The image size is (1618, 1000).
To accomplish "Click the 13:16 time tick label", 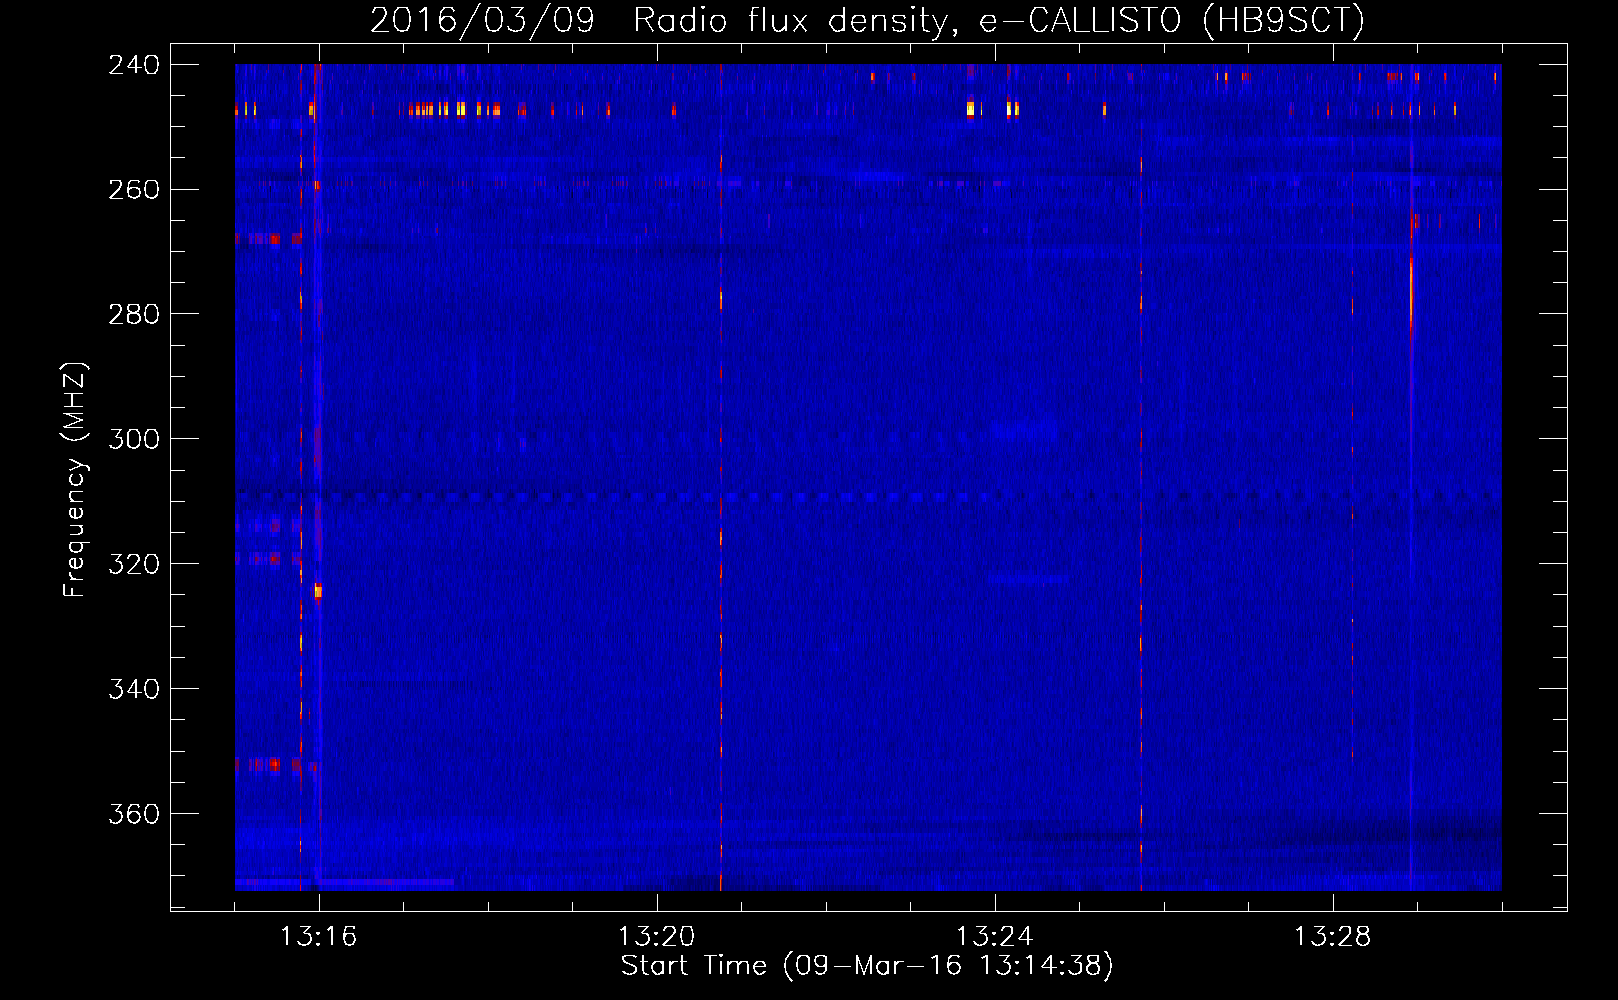I will pyautogui.click(x=318, y=937).
